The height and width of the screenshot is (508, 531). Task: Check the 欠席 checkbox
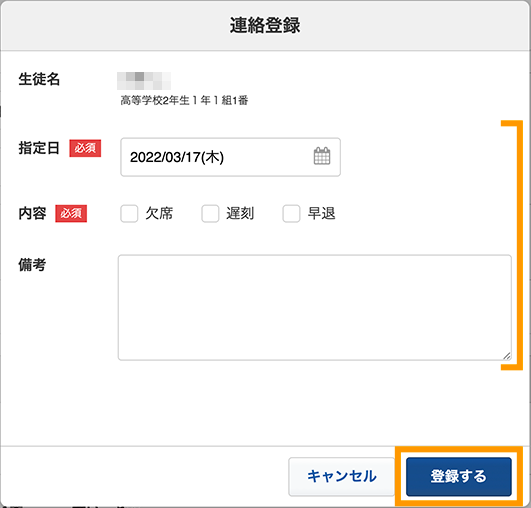(129, 213)
